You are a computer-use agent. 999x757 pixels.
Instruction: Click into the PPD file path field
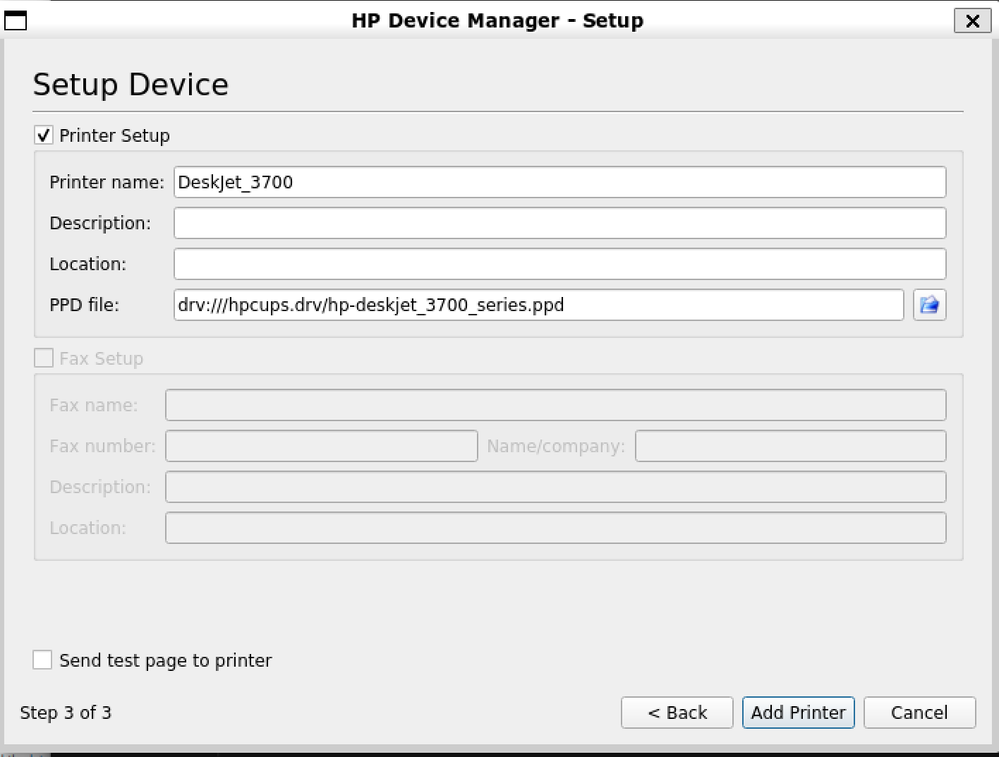538,305
